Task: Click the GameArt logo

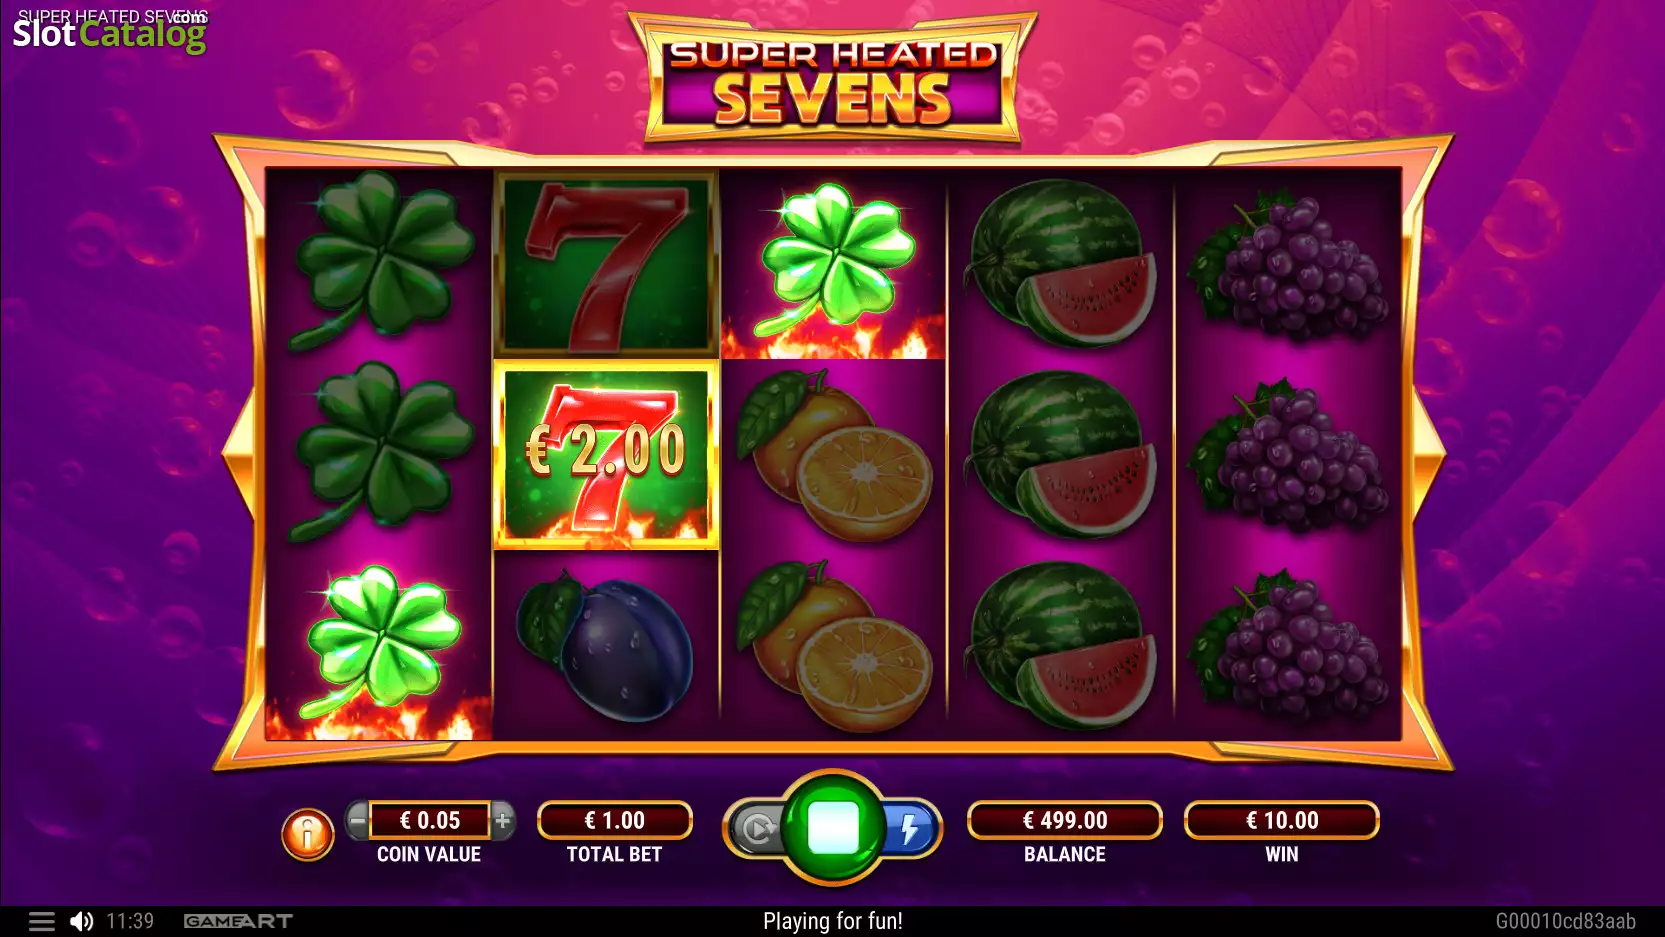Action: pyautogui.click(x=238, y=921)
